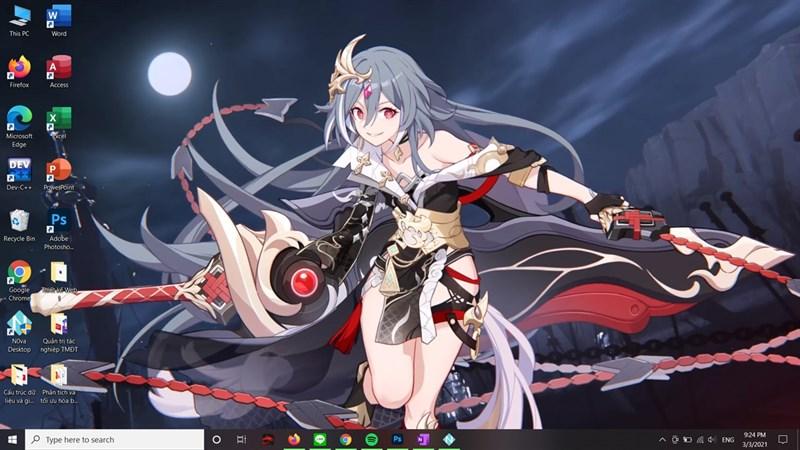
Task: Open Task View on the taskbar
Action: click(x=241, y=439)
